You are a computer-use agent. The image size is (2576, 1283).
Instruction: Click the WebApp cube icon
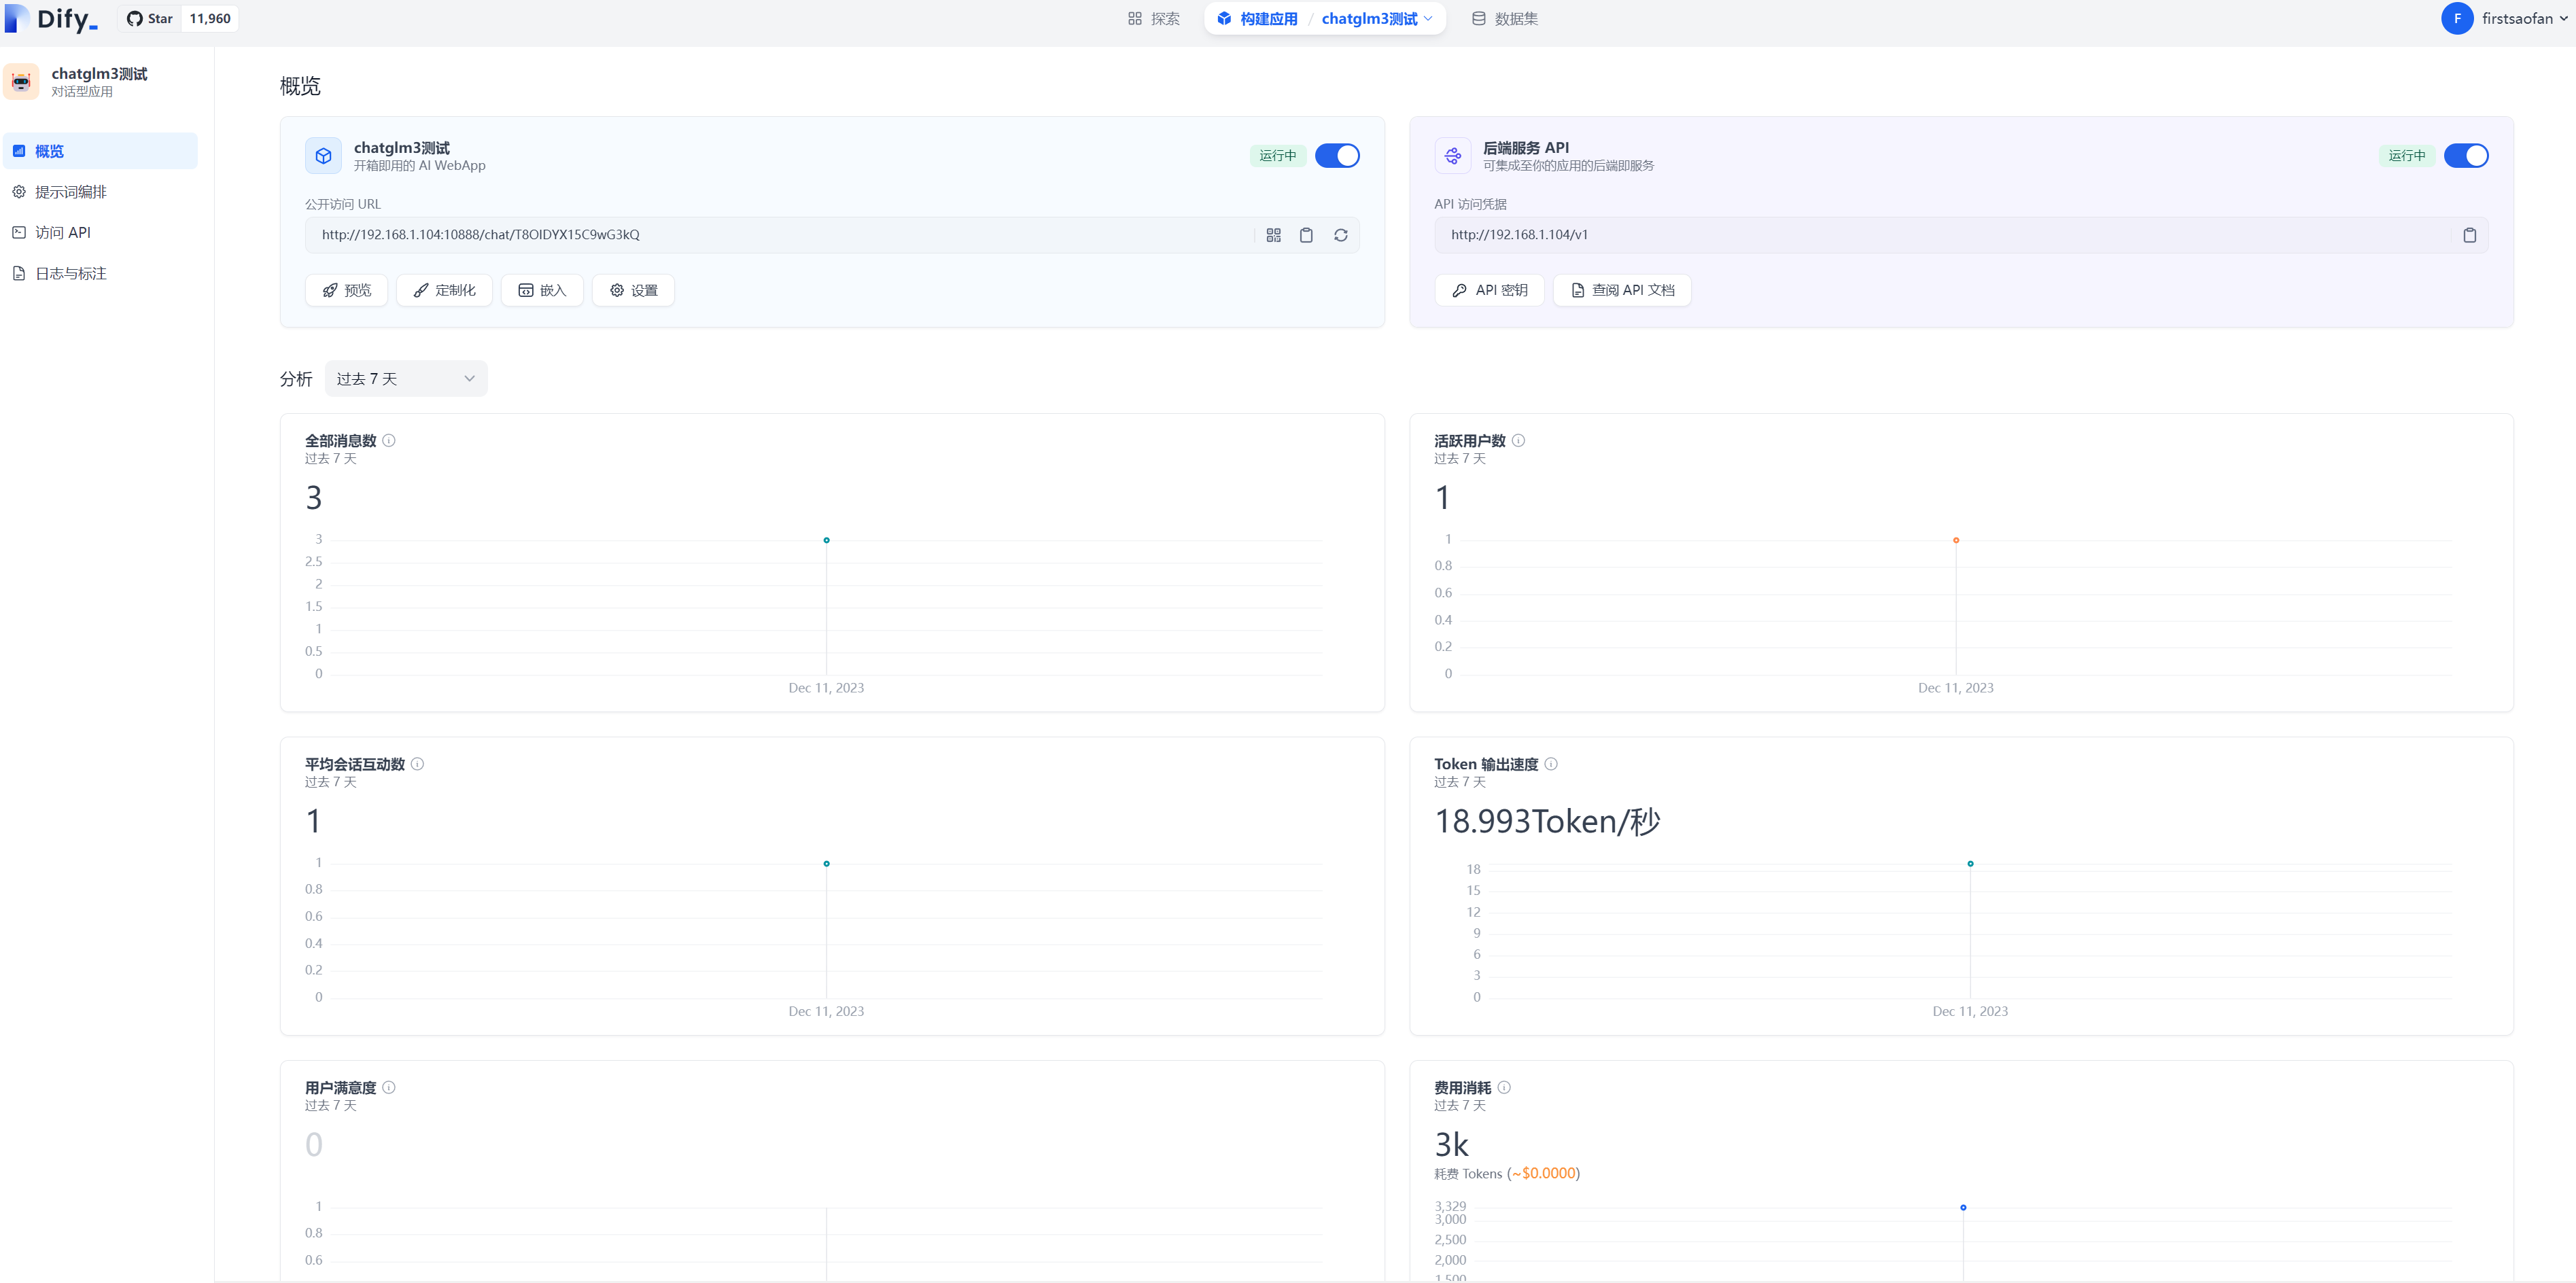coord(323,156)
